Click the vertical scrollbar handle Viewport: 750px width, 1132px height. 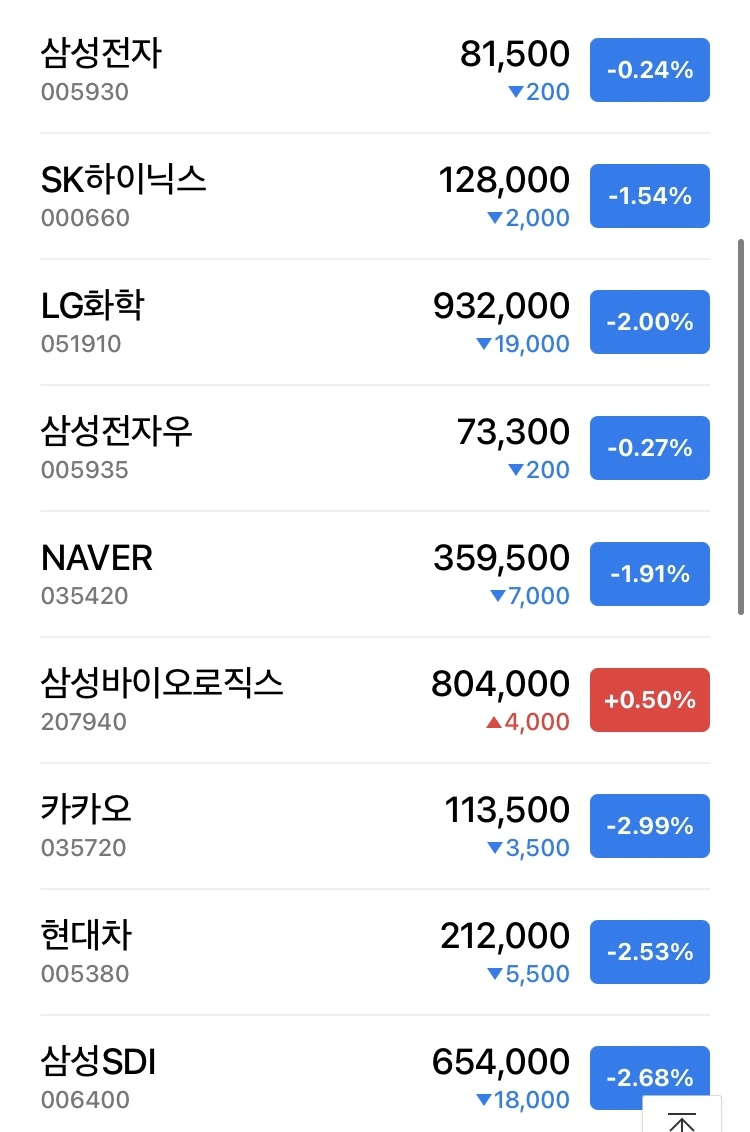[741, 427]
